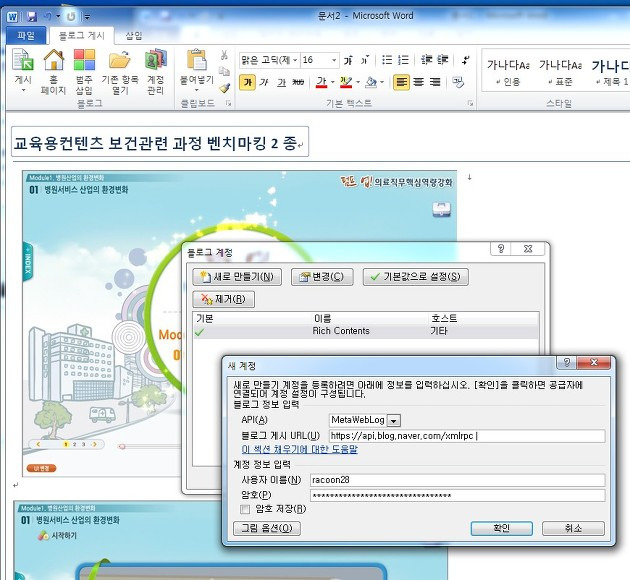Open Manage Accounts (계정 관리) icon
The width and height of the screenshot is (630, 580).
pos(155,60)
